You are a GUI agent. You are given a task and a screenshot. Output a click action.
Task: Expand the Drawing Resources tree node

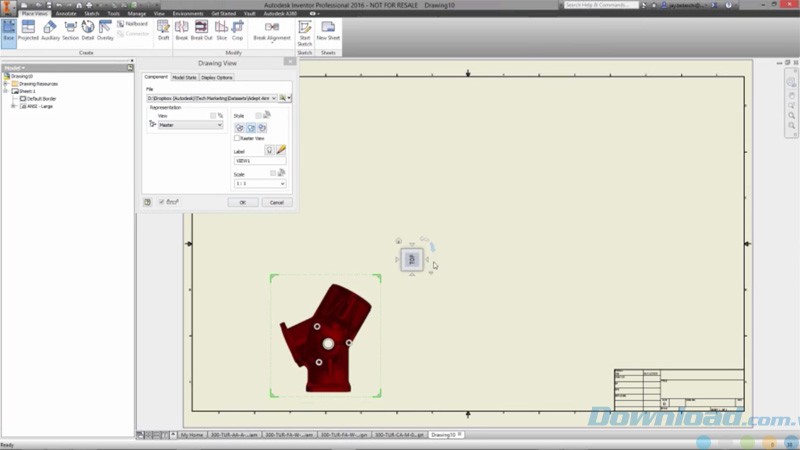[x=6, y=83]
